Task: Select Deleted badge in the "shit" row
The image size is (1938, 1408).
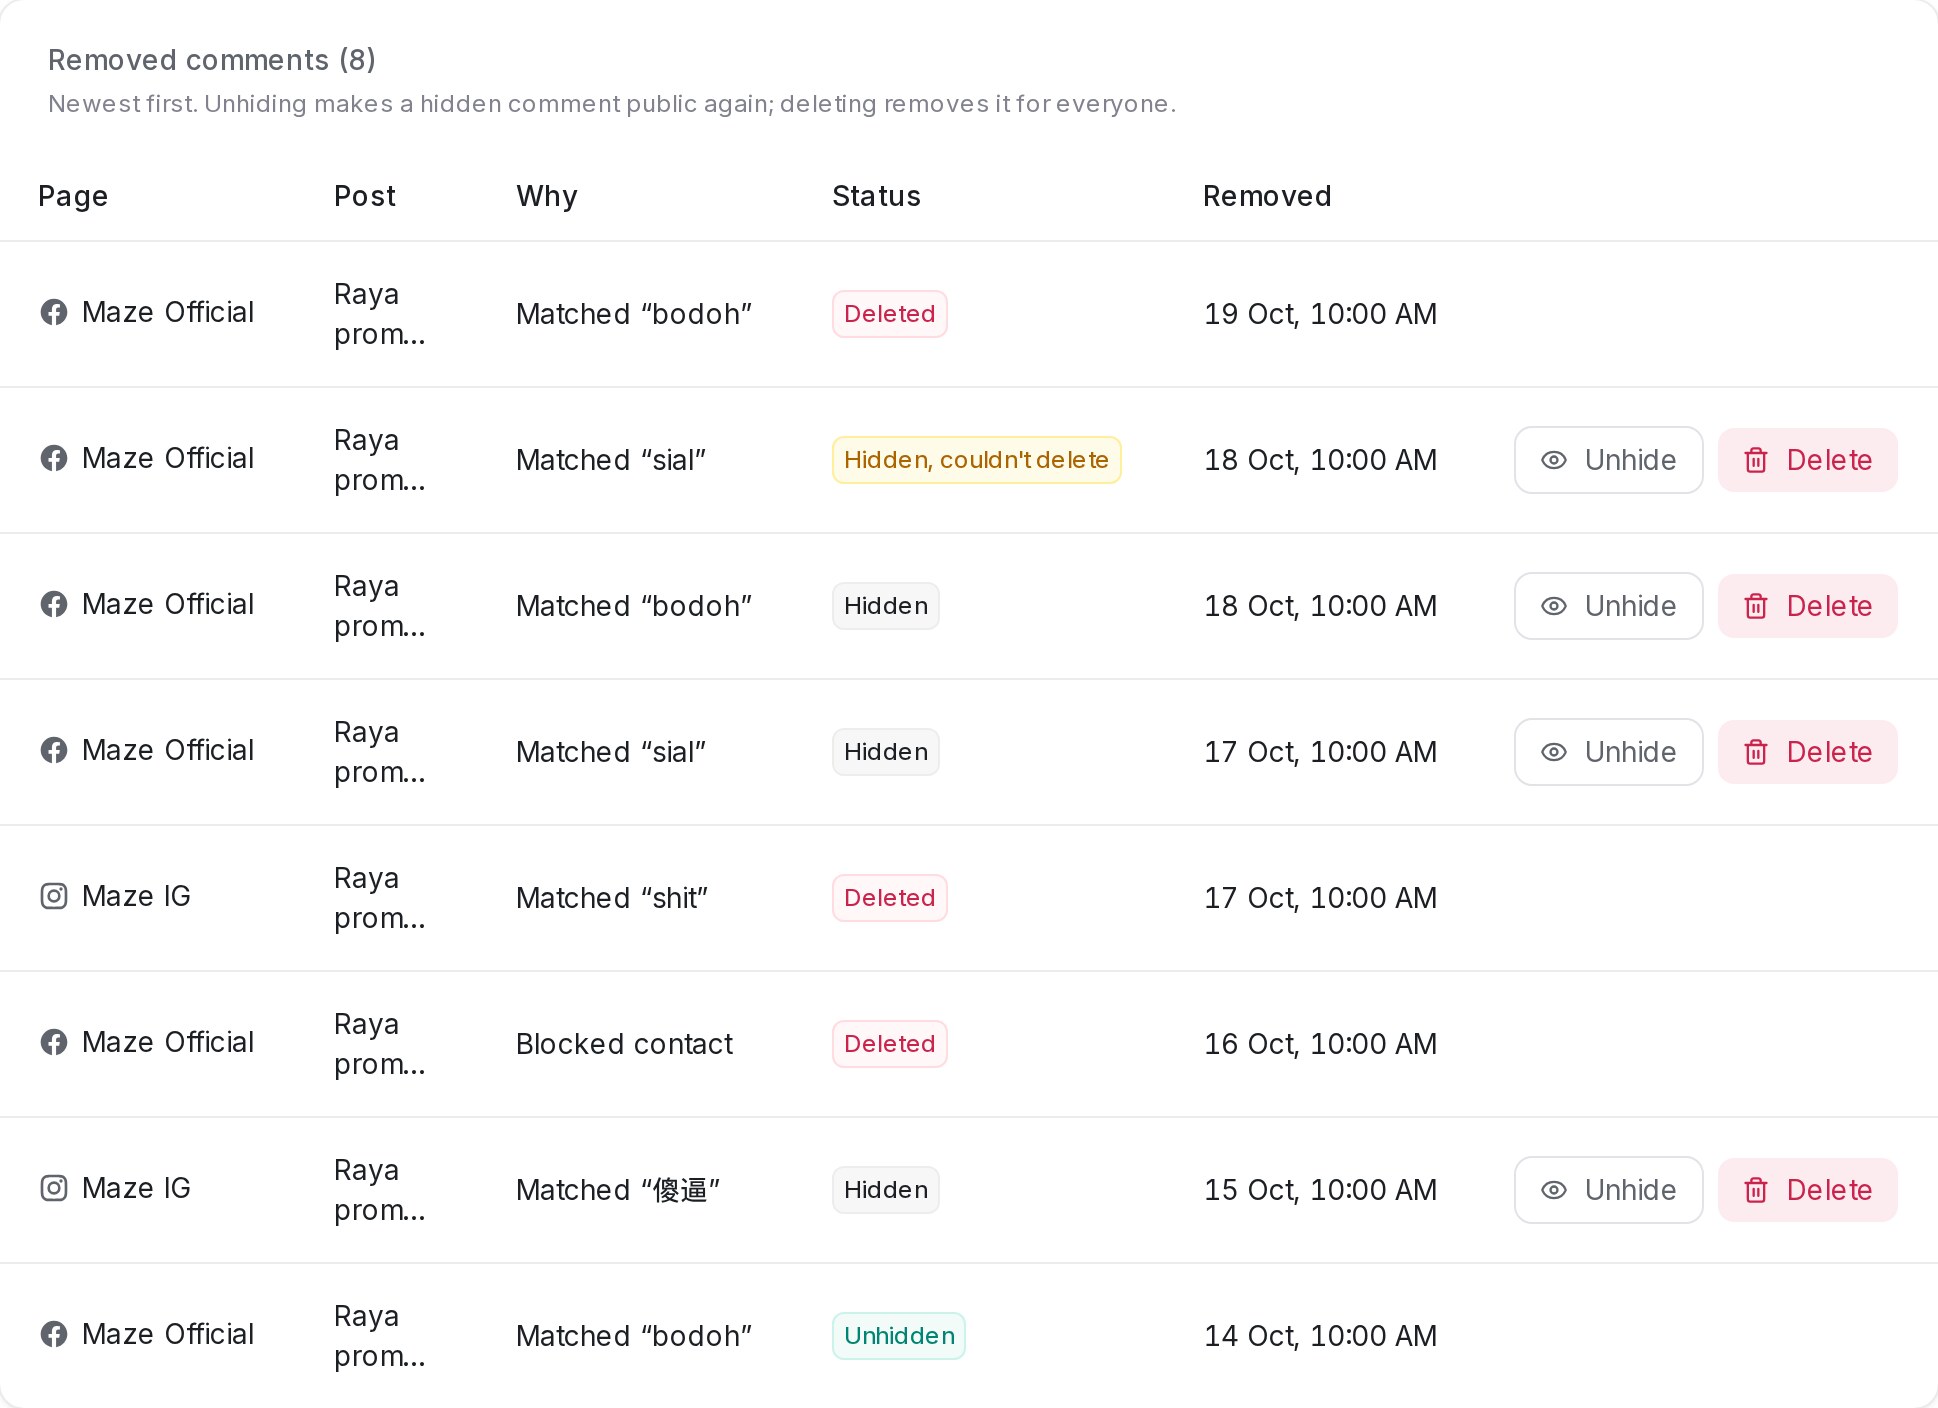Action: [x=890, y=898]
